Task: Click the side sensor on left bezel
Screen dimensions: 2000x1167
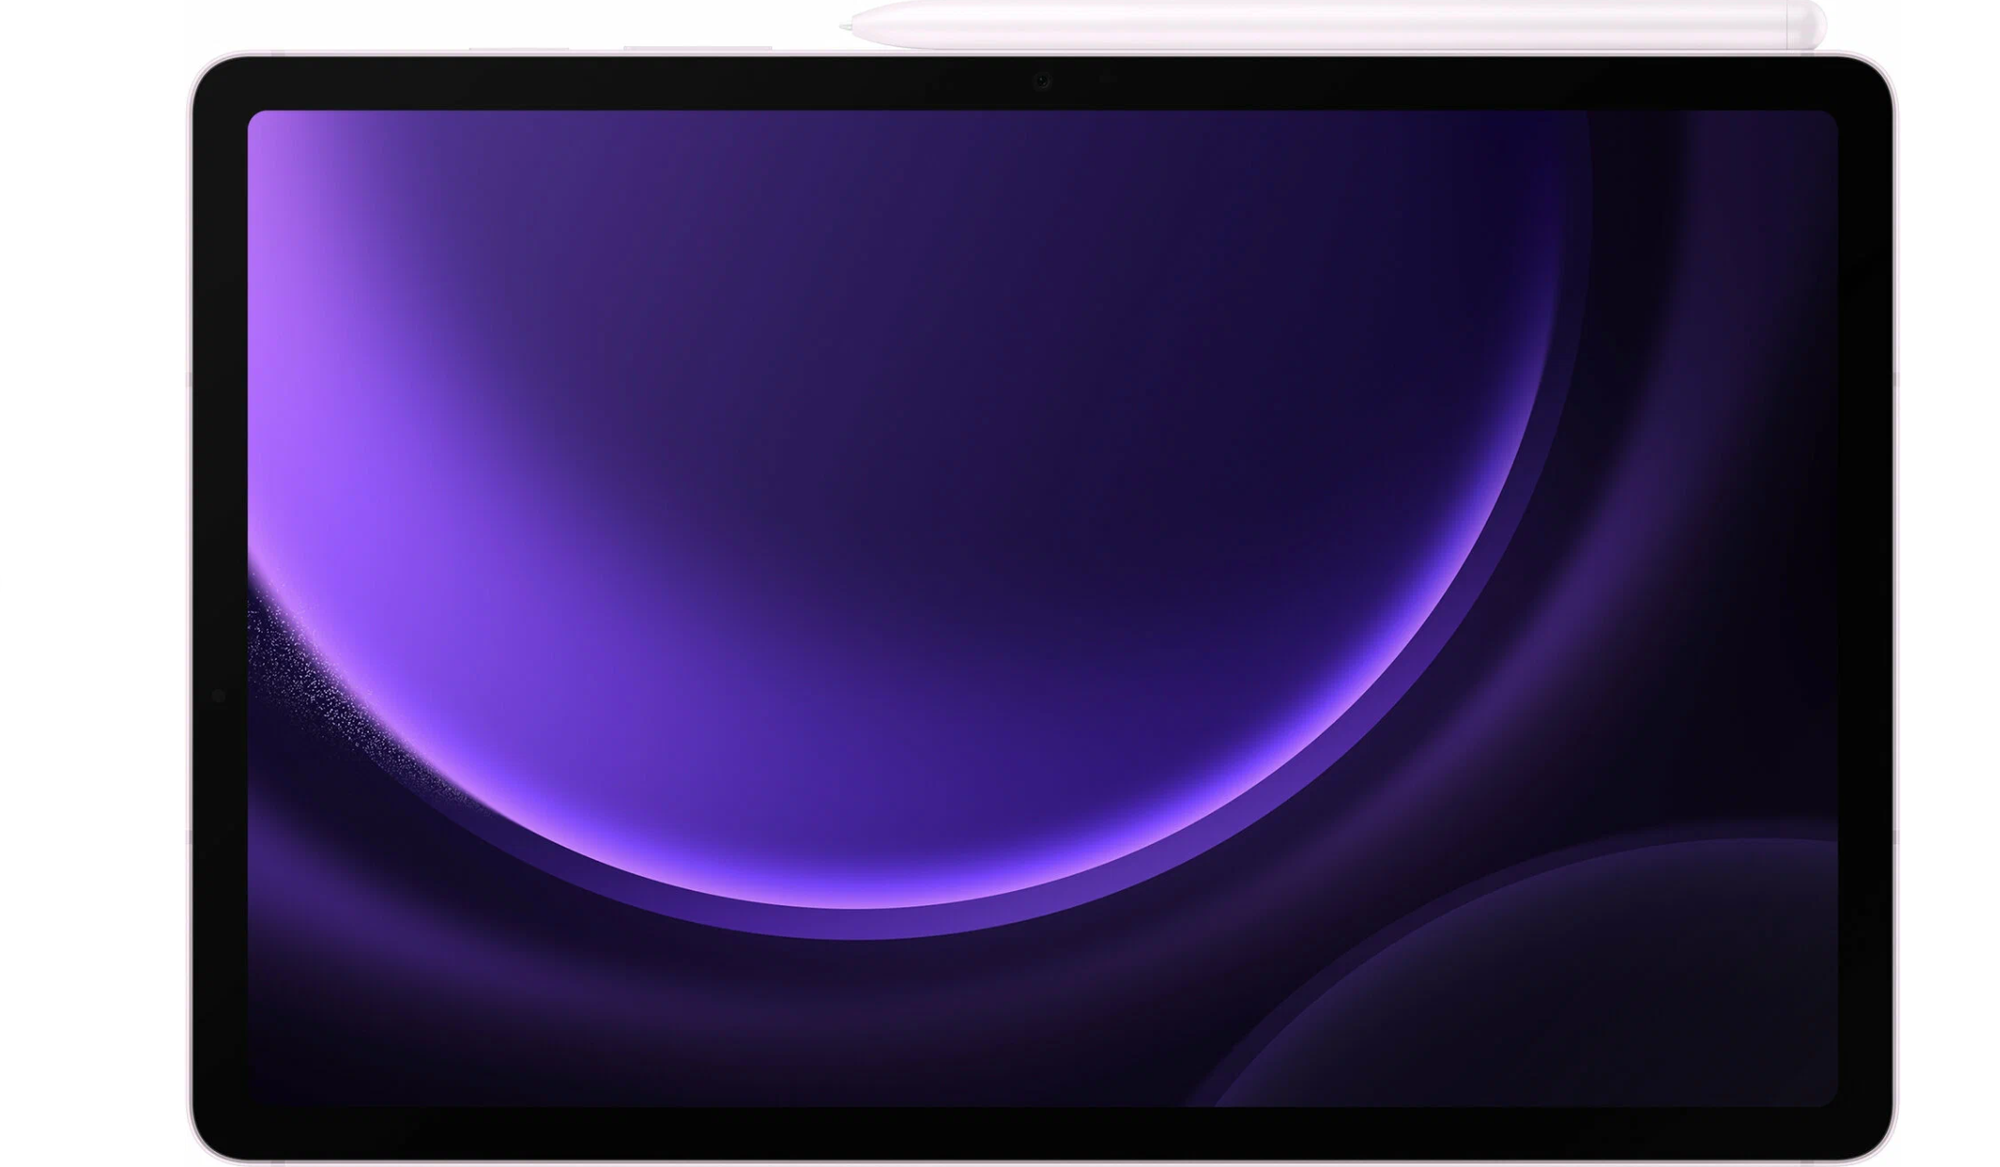Action: pos(219,695)
